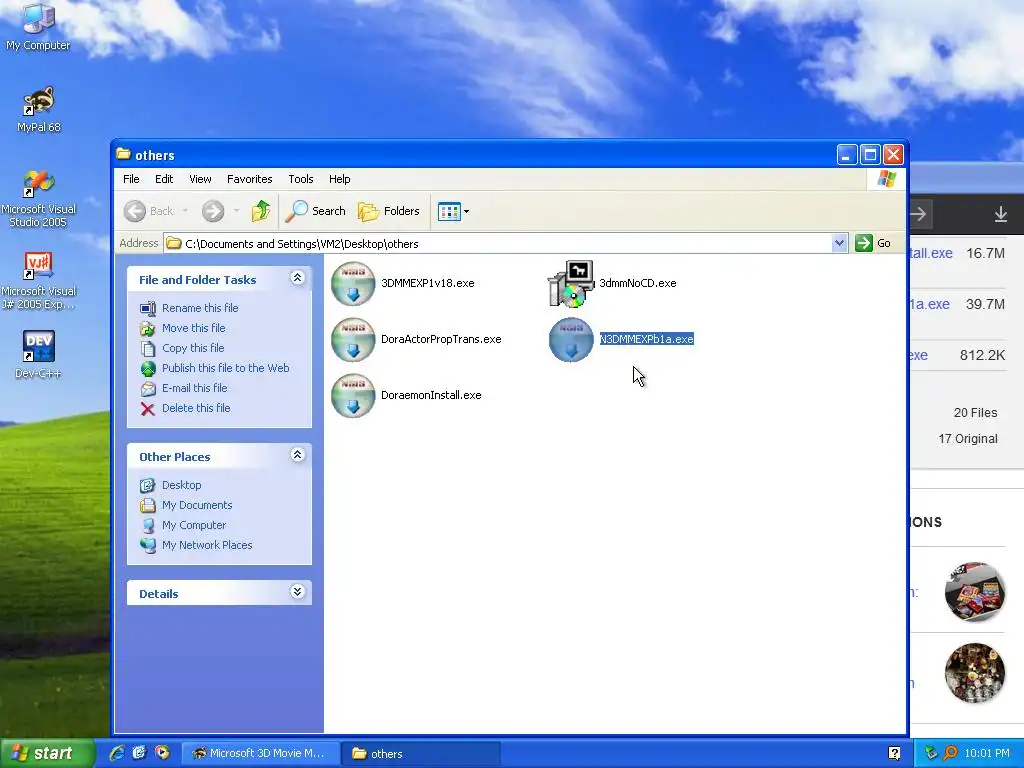Select the DoraActorPropTrans.exe installer icon
Screen dimensions: 1024x768
(x=353, y=340)
